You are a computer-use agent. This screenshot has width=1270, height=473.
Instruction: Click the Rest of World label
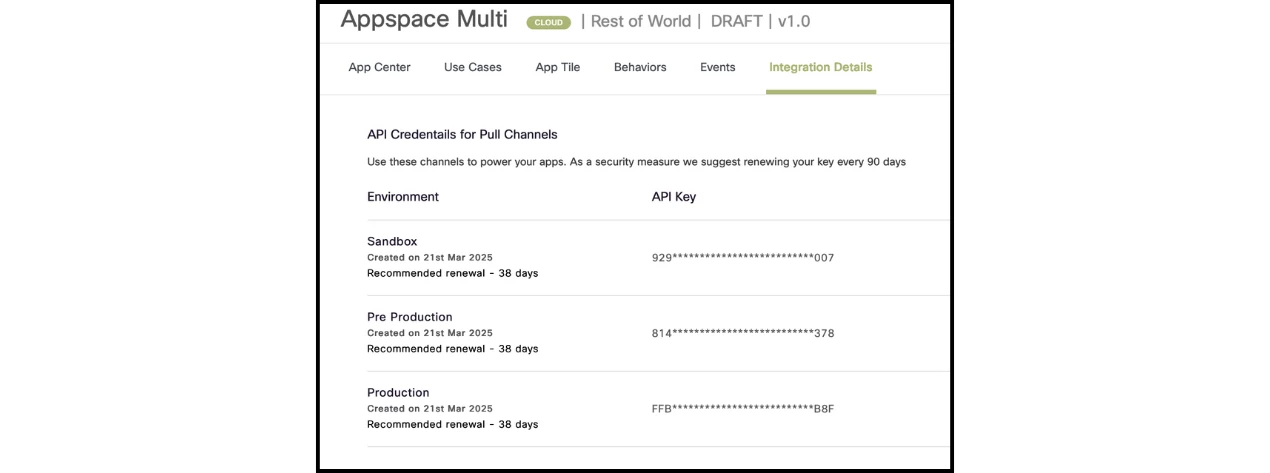click(x=641, y=21)
